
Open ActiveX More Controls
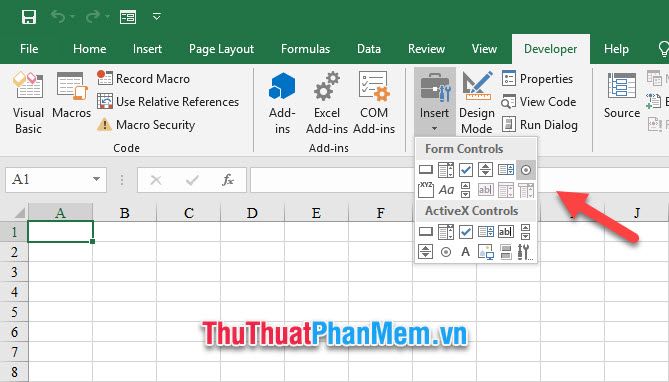click(x=526, y=252)
